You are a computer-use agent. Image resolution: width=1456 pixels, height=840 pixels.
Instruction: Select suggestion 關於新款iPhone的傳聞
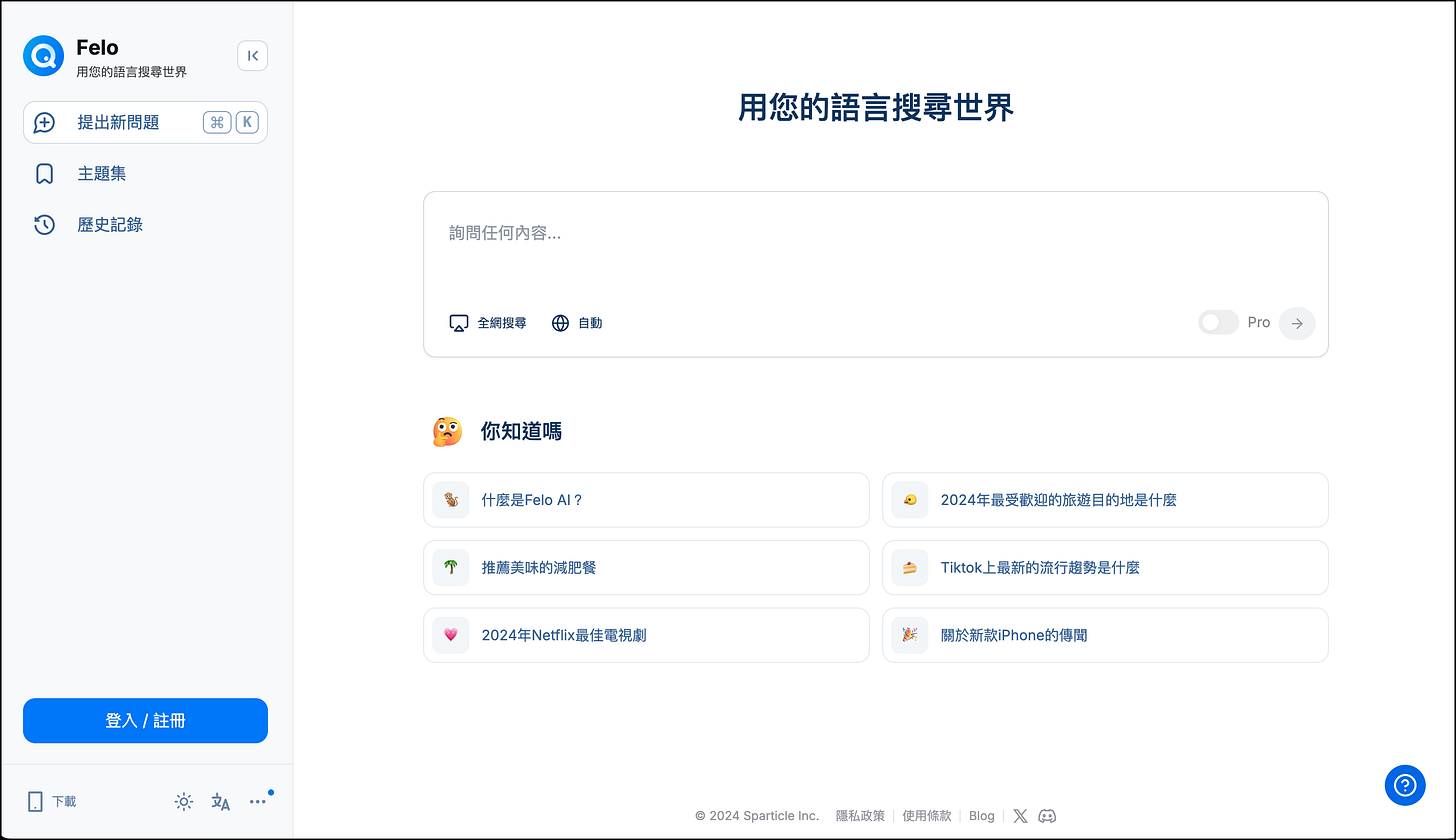tap(1105, 635)
